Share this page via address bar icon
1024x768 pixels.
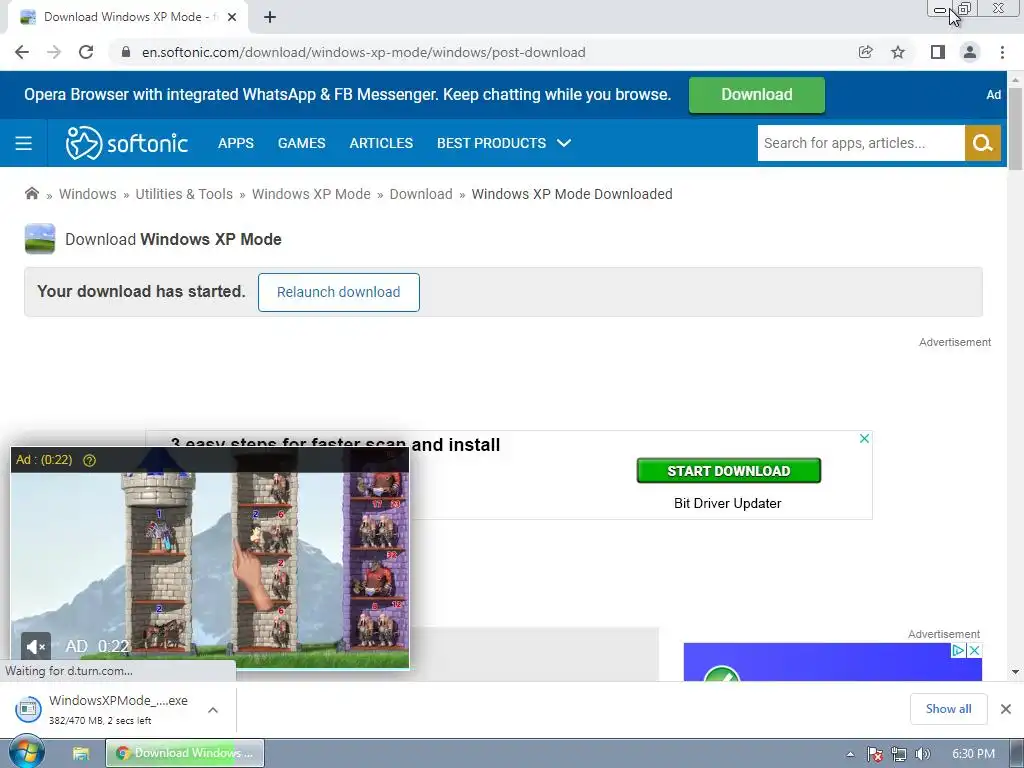(865, 52)
